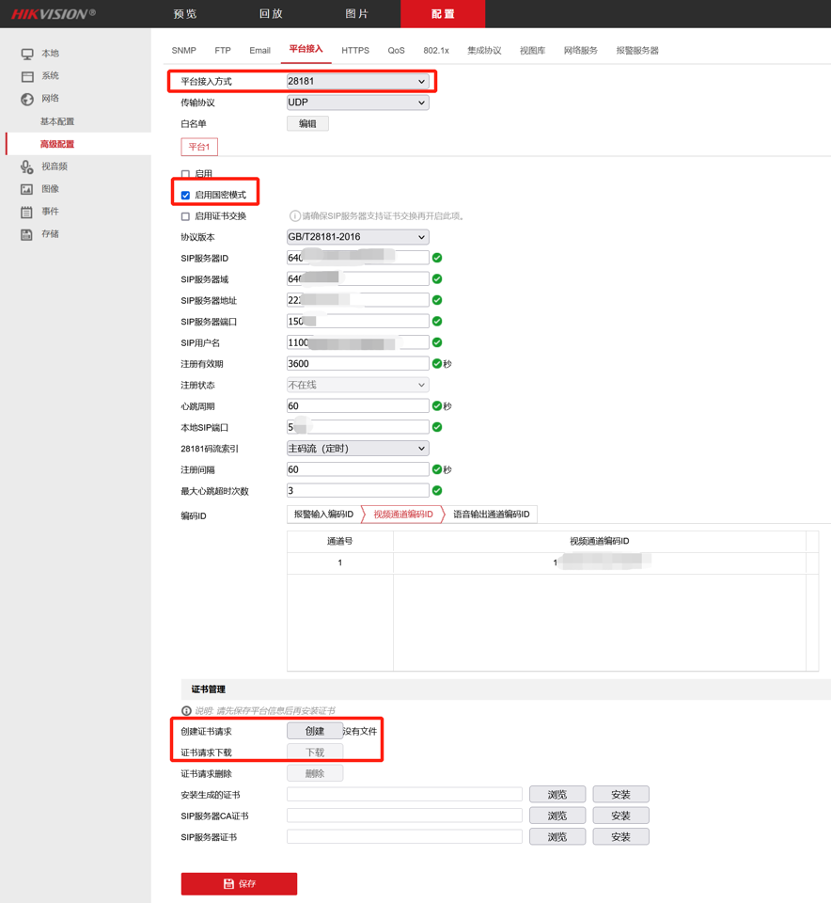Open the 协议版本 GB/T28181-2016 dropdown

(x=357, y=237)
